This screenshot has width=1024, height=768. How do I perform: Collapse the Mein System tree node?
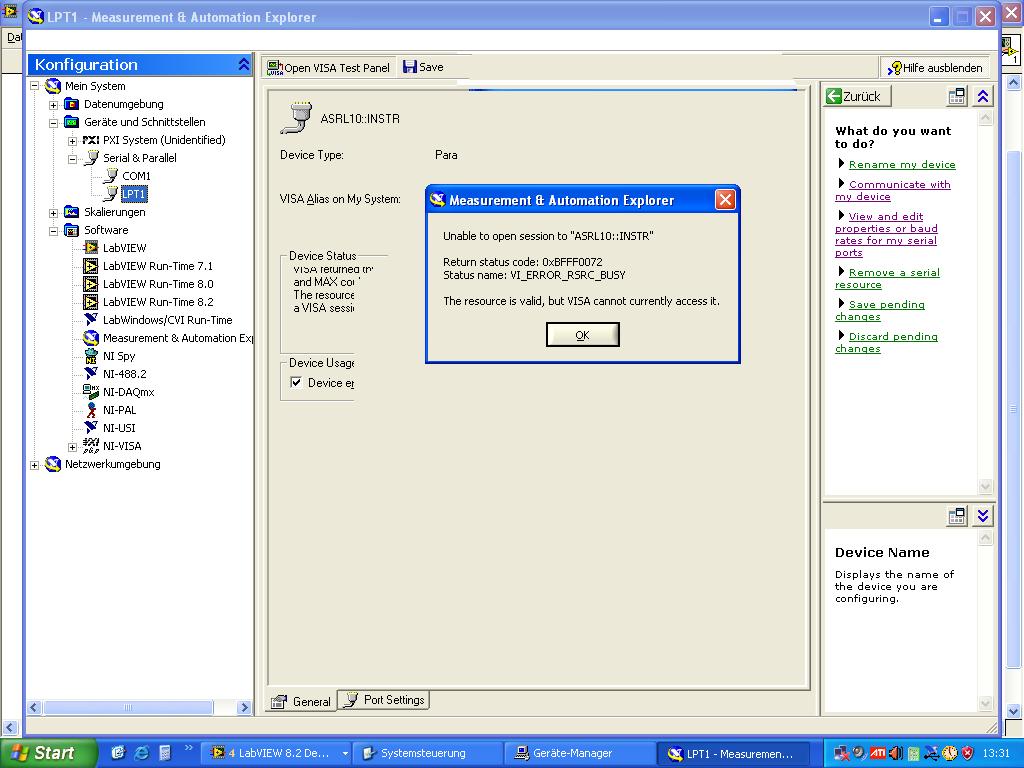coord(35,86)
